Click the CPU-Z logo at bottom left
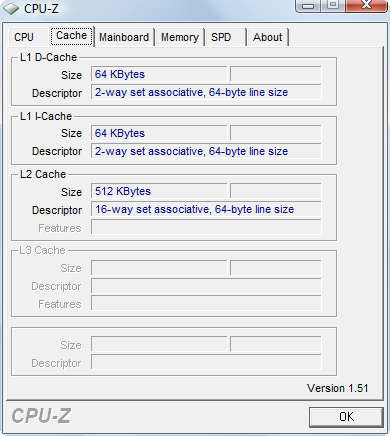The height and width of the screenshot is (436, 390). tap(41, 416)
